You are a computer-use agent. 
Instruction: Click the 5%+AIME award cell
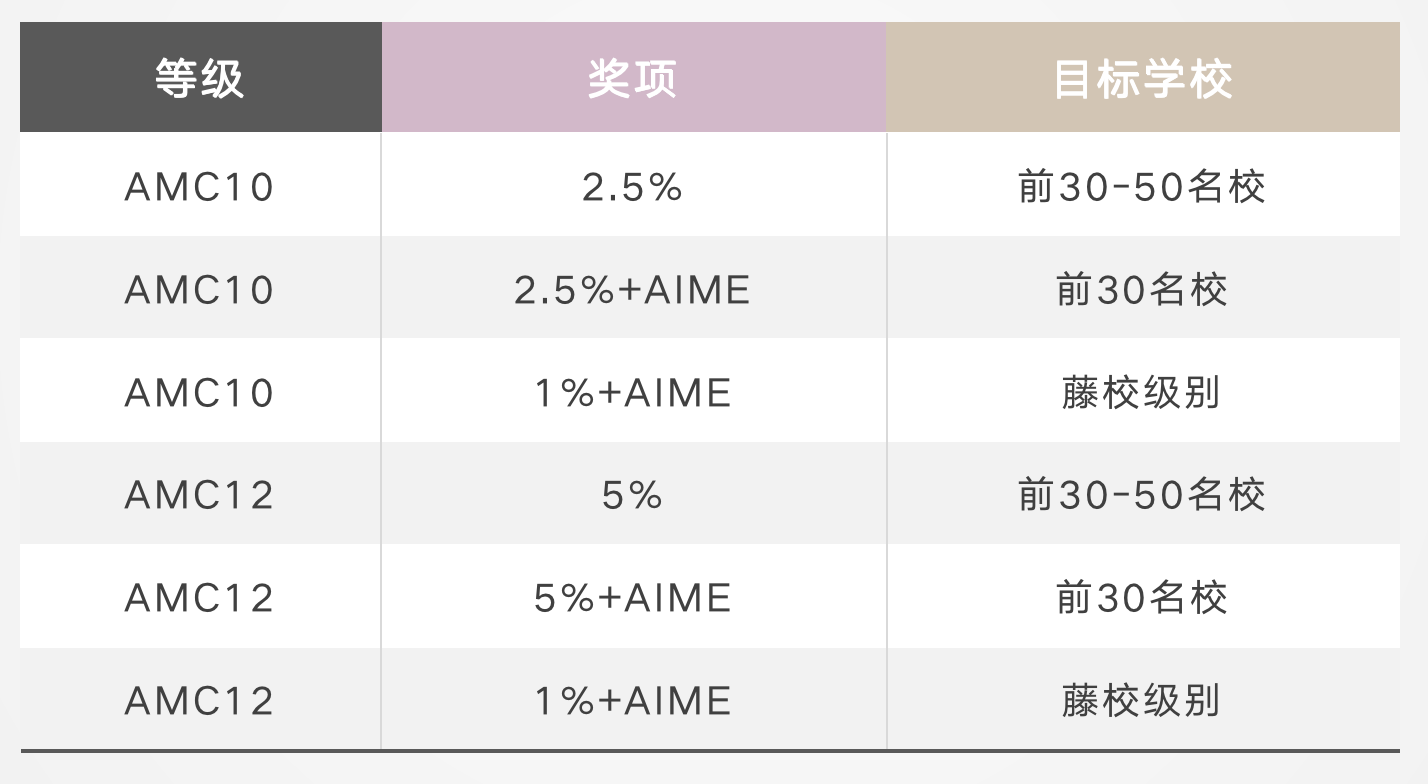(633, 598)
